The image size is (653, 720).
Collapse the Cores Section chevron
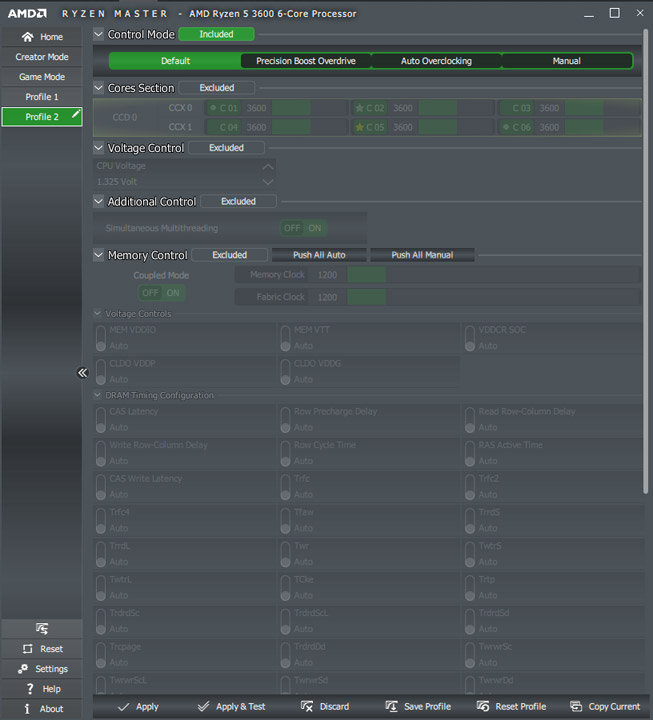98,87
